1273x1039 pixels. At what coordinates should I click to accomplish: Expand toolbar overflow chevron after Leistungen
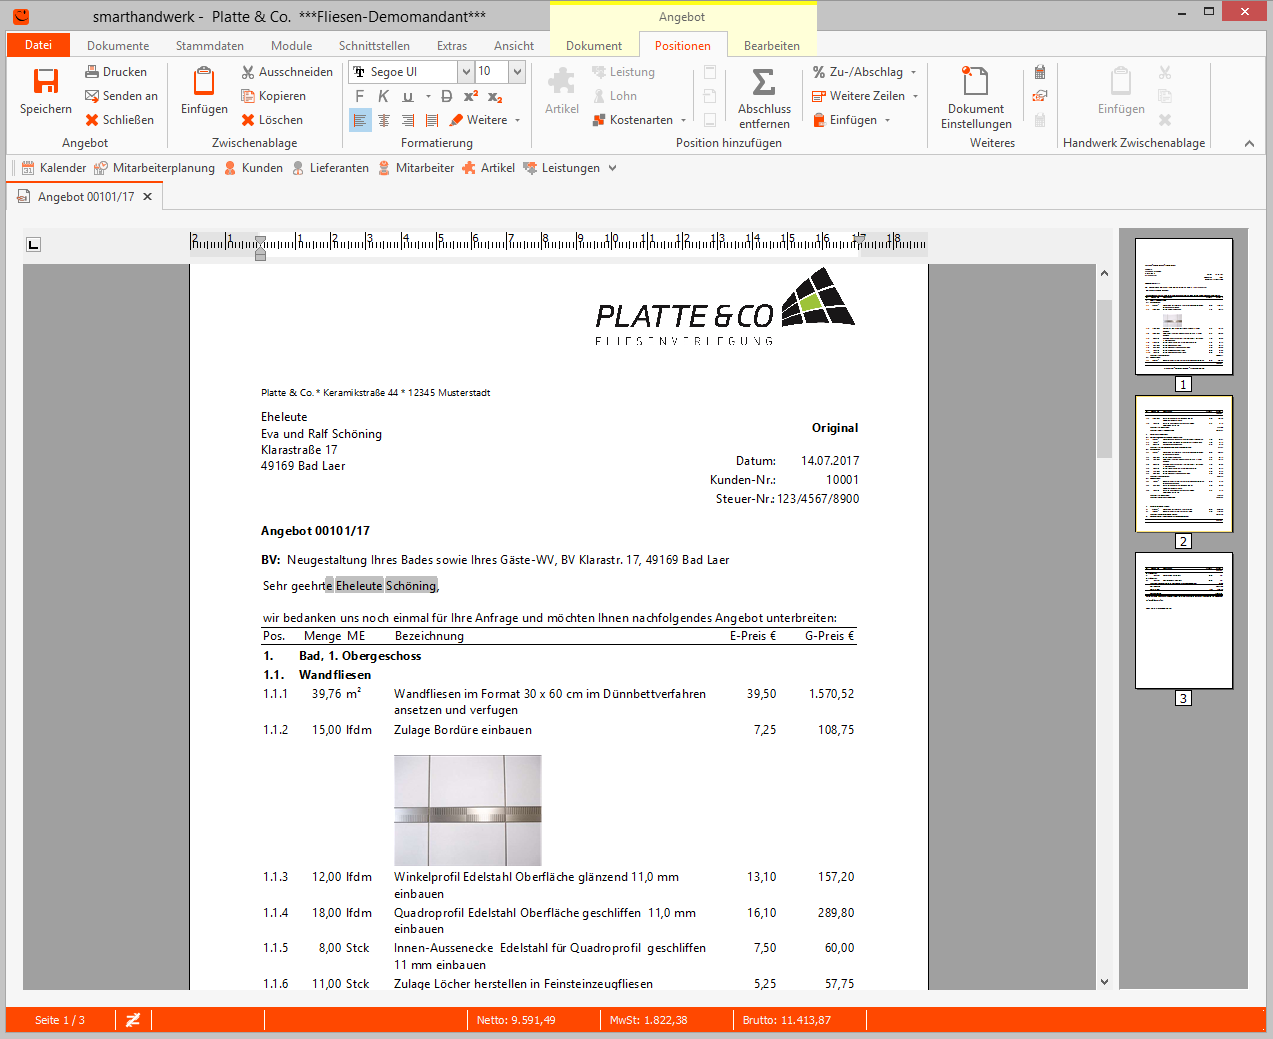tap(613, 168)
